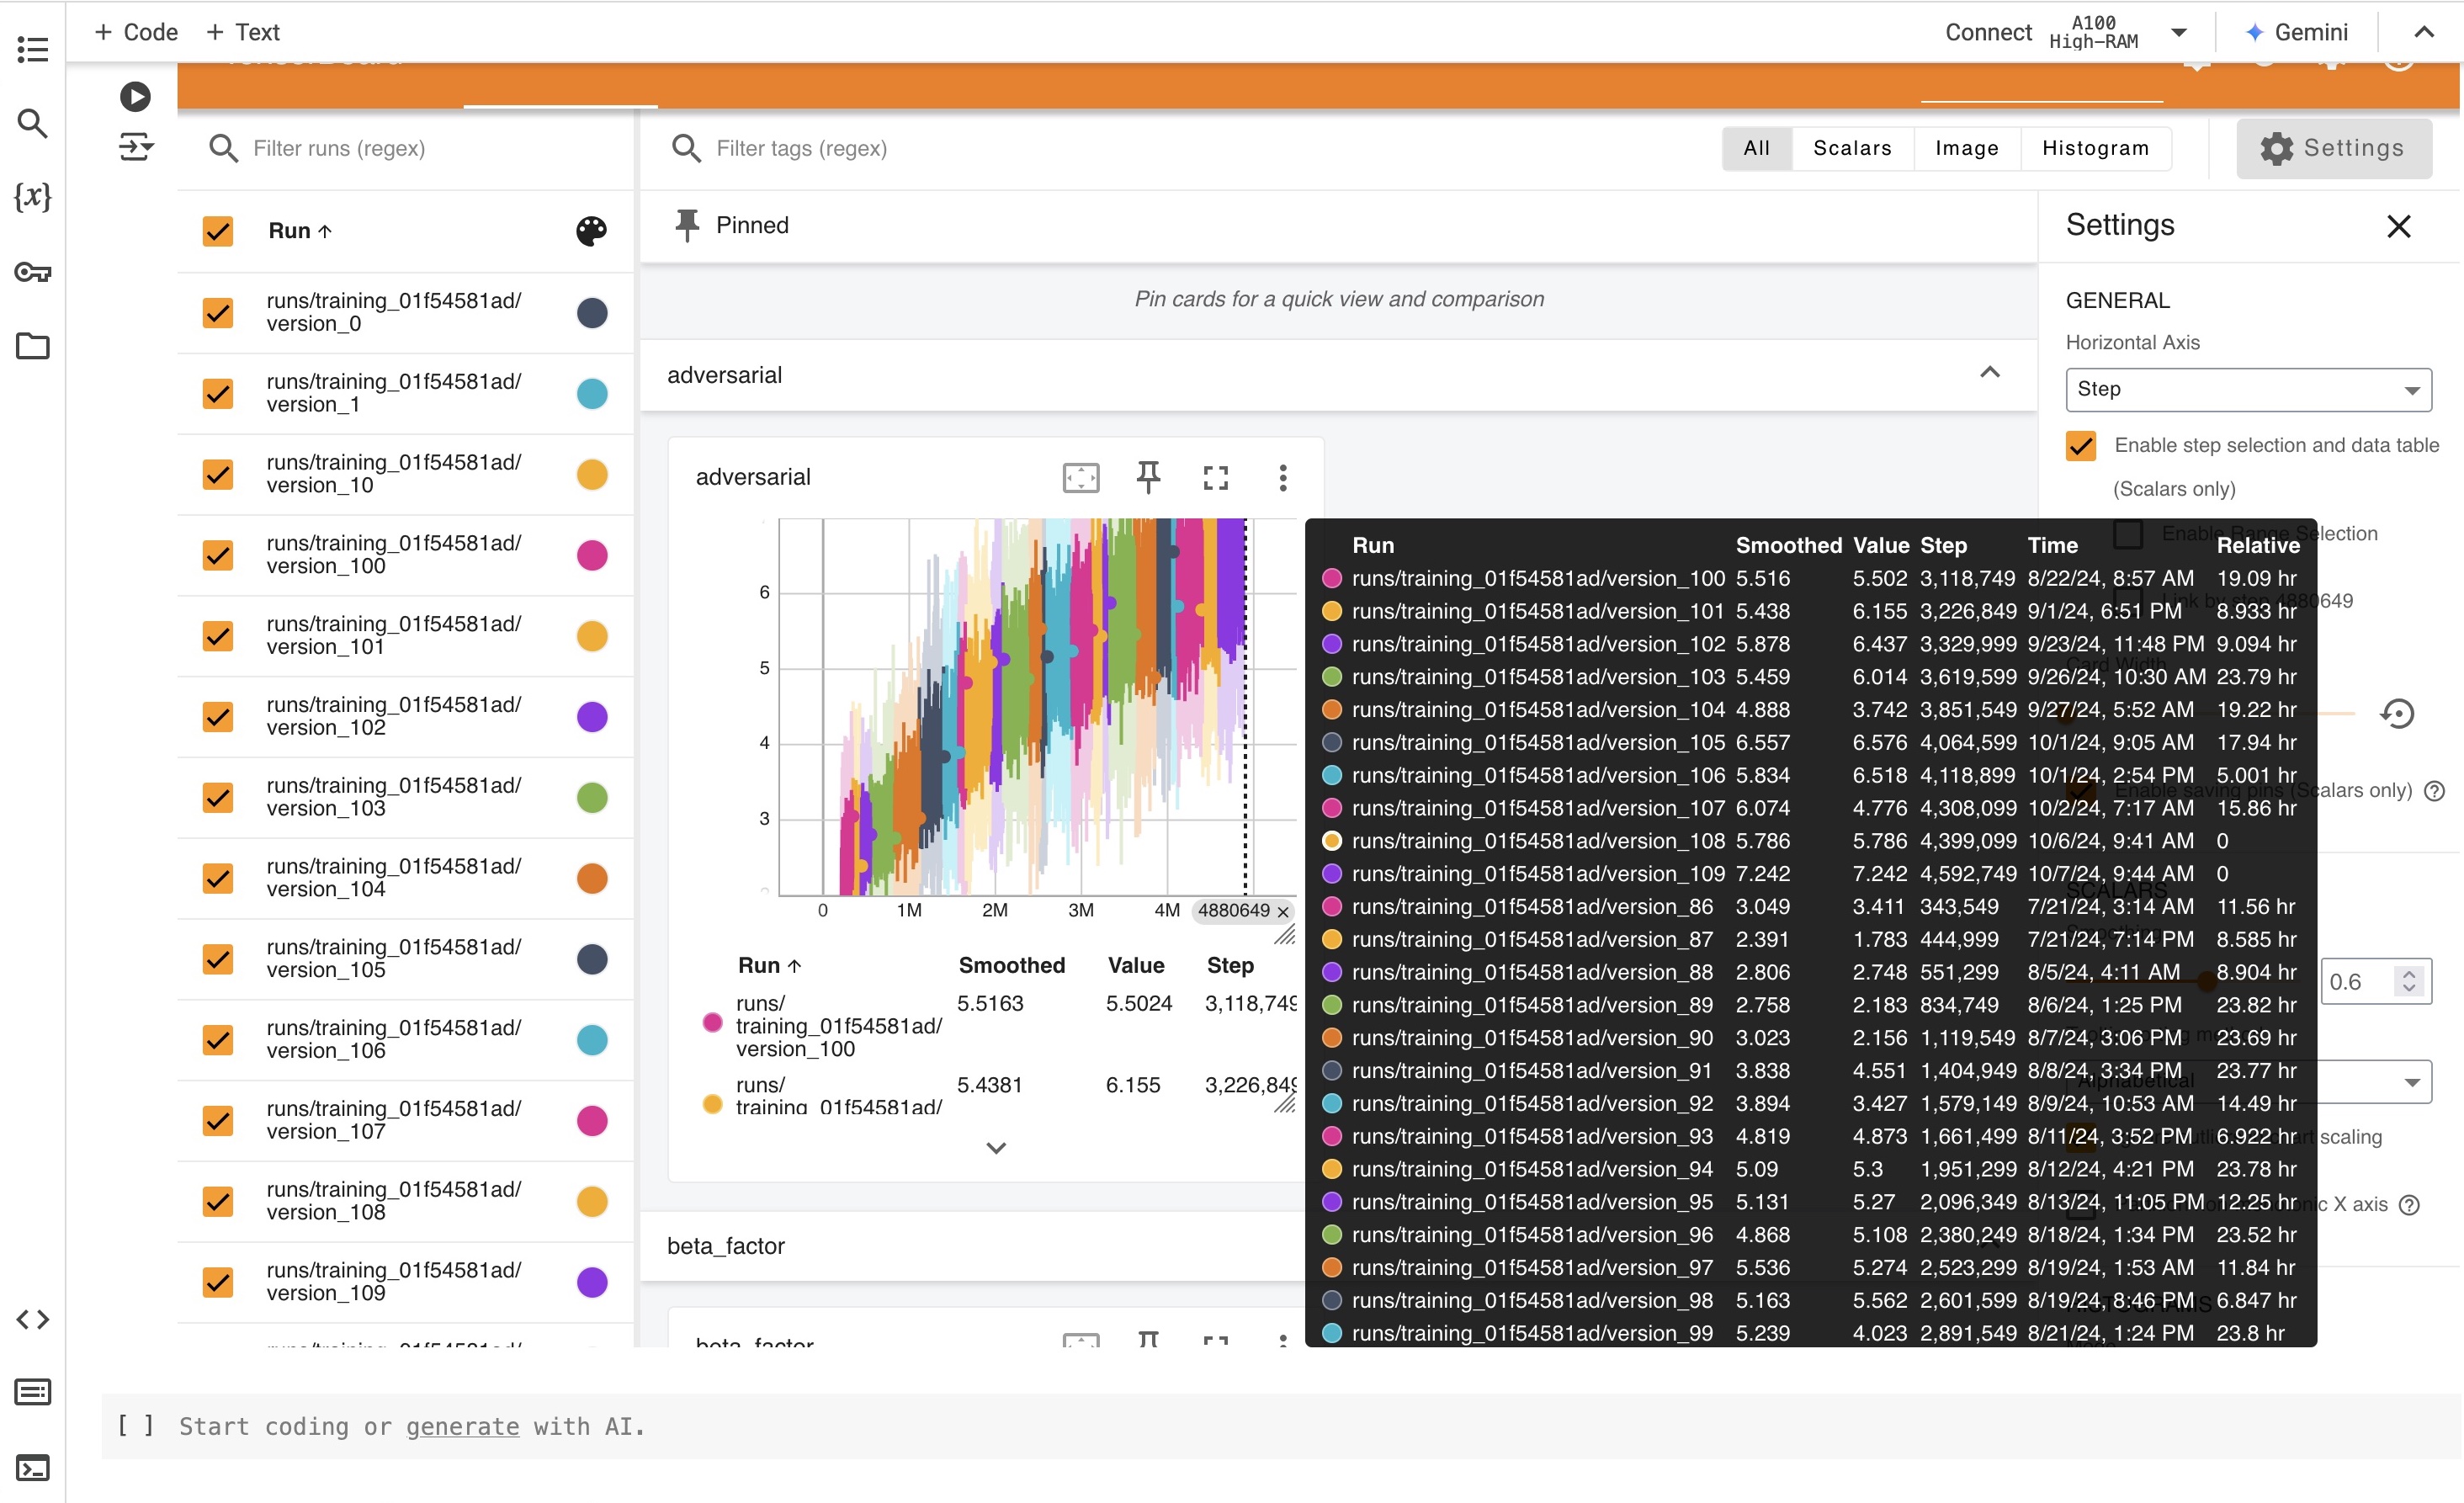Remove the 4880649 step selection
Viewport: 2464px width, 1503px height.
point(1282,911)
